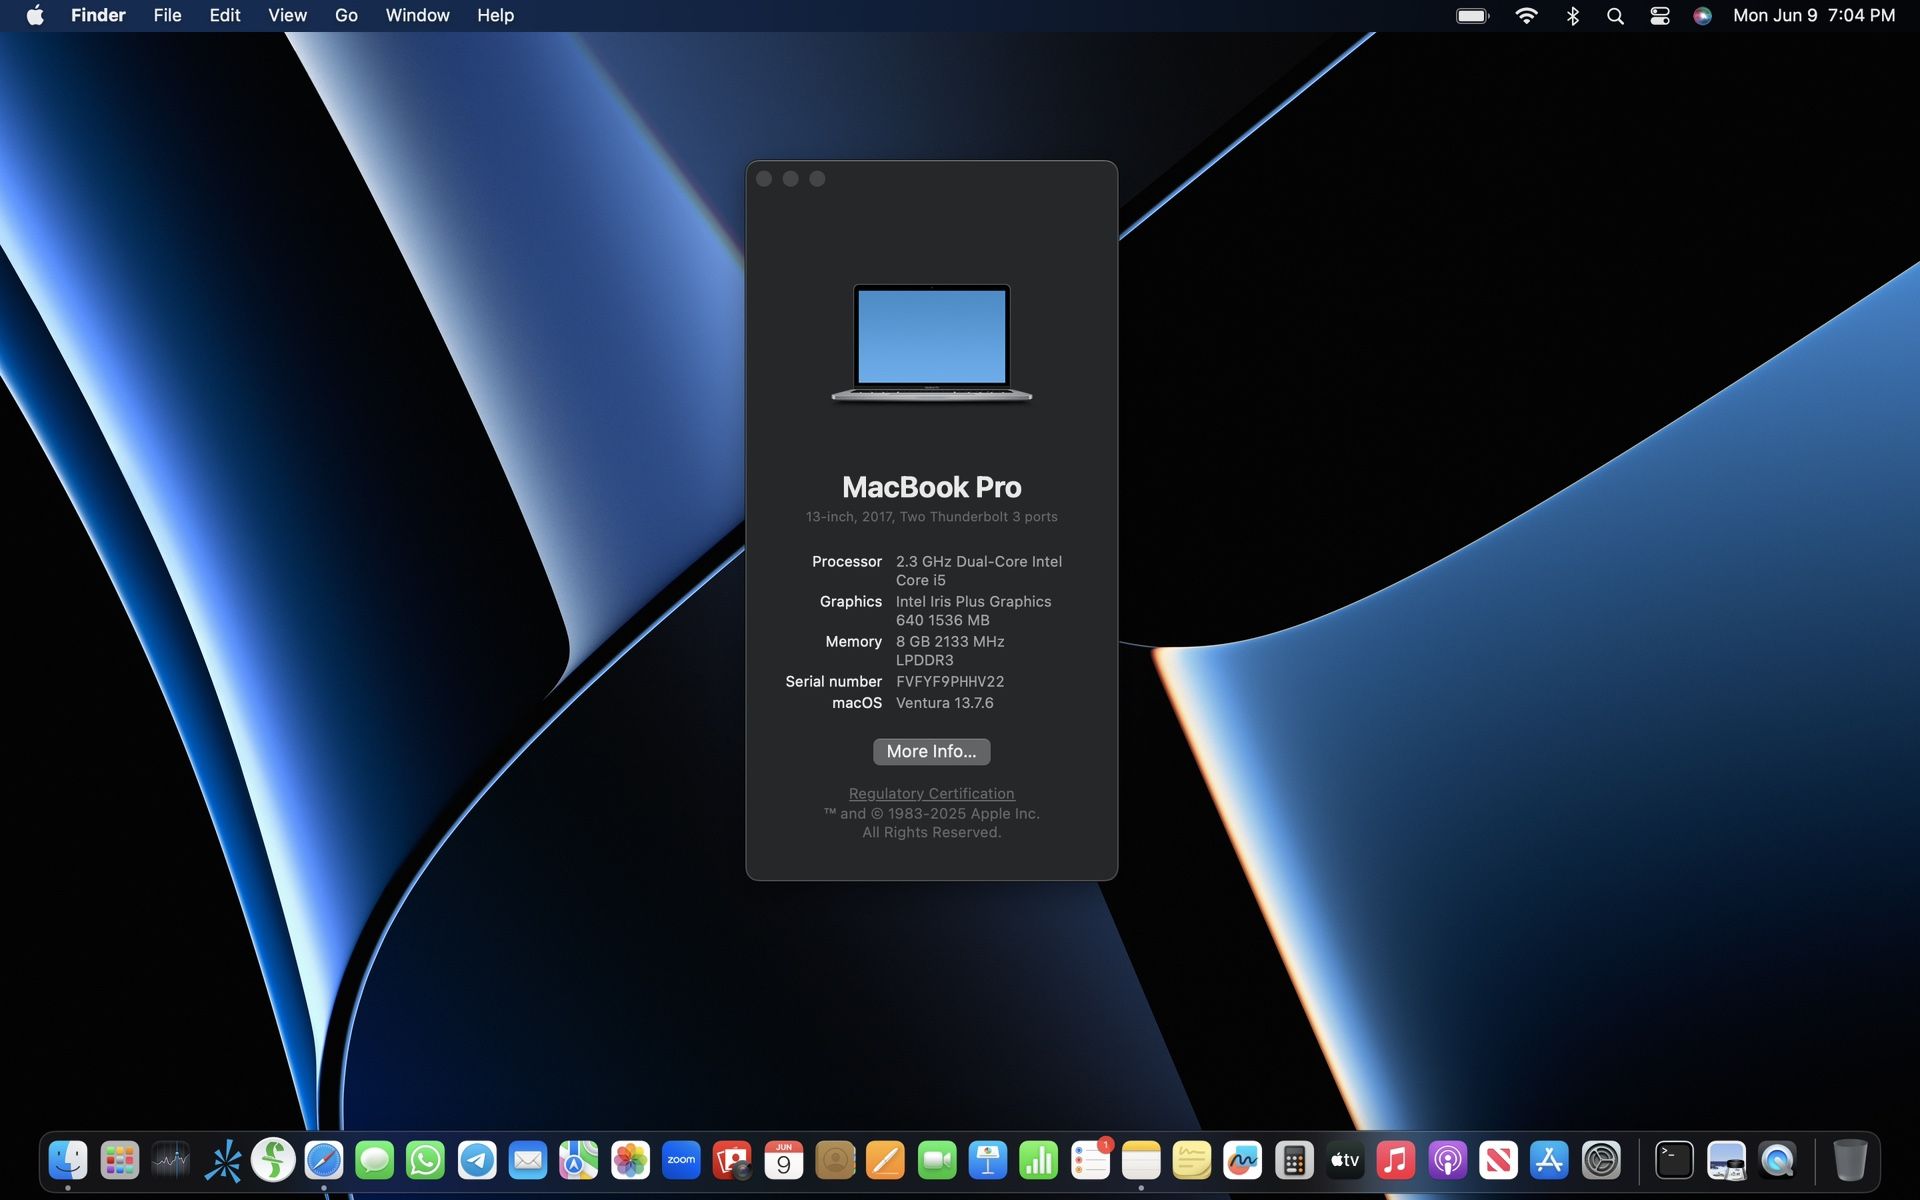Open Apple TV app in the Dock
Viewport: 1920px width, 1200px height.
[x=1345, y=1160]
